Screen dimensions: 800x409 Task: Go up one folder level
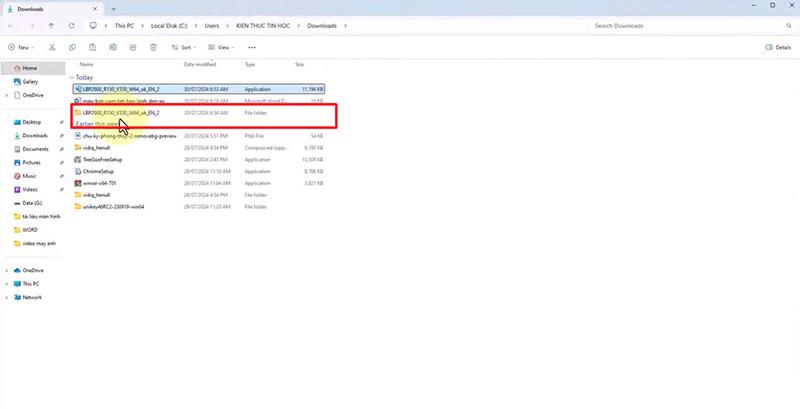51,25
